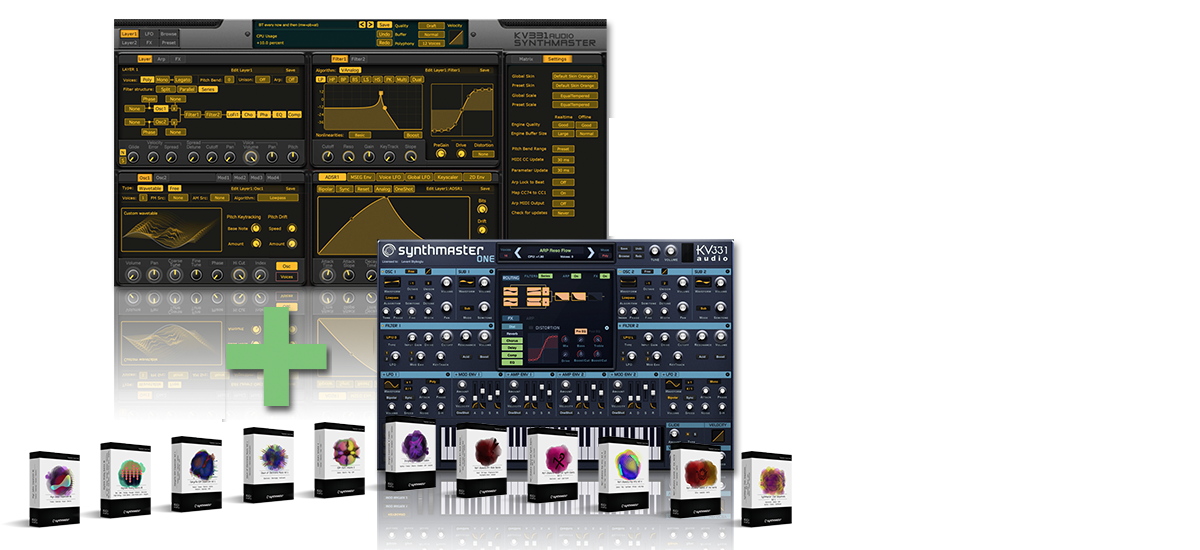The width and height of the screenshot is (1200, 550).
Task: Select Series filter structure
Action: (x=207, y=89)
